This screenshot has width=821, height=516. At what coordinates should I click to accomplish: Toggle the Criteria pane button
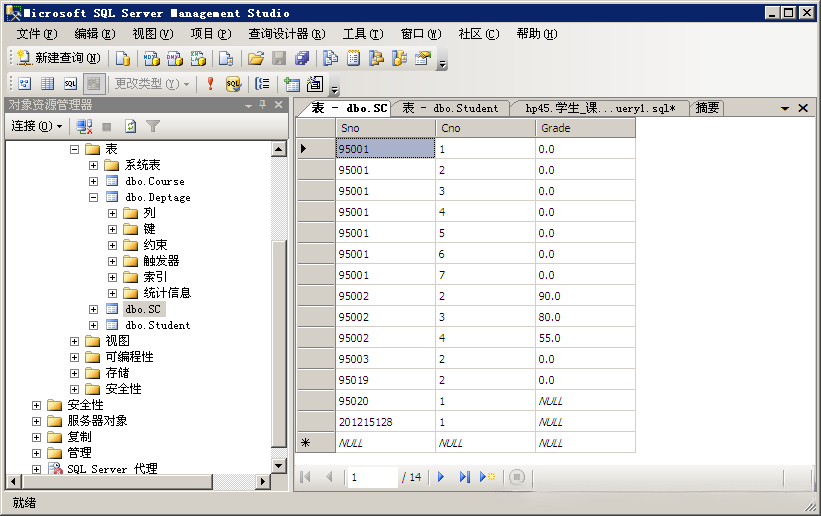click(47, 84)
